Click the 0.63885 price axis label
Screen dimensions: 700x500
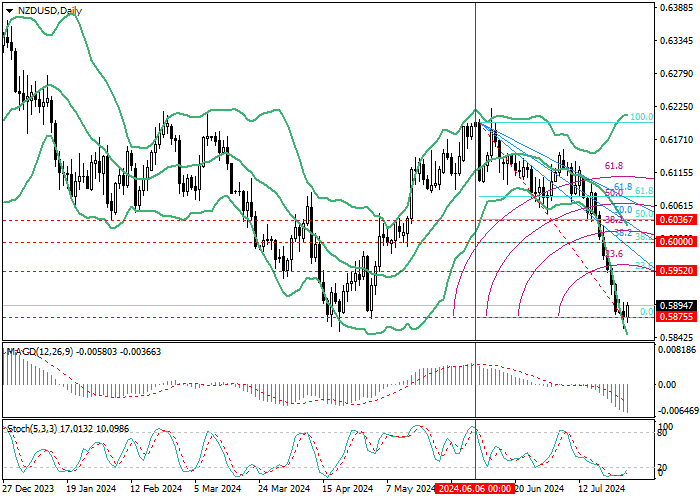pyautogui.click(x=676, y=8)
